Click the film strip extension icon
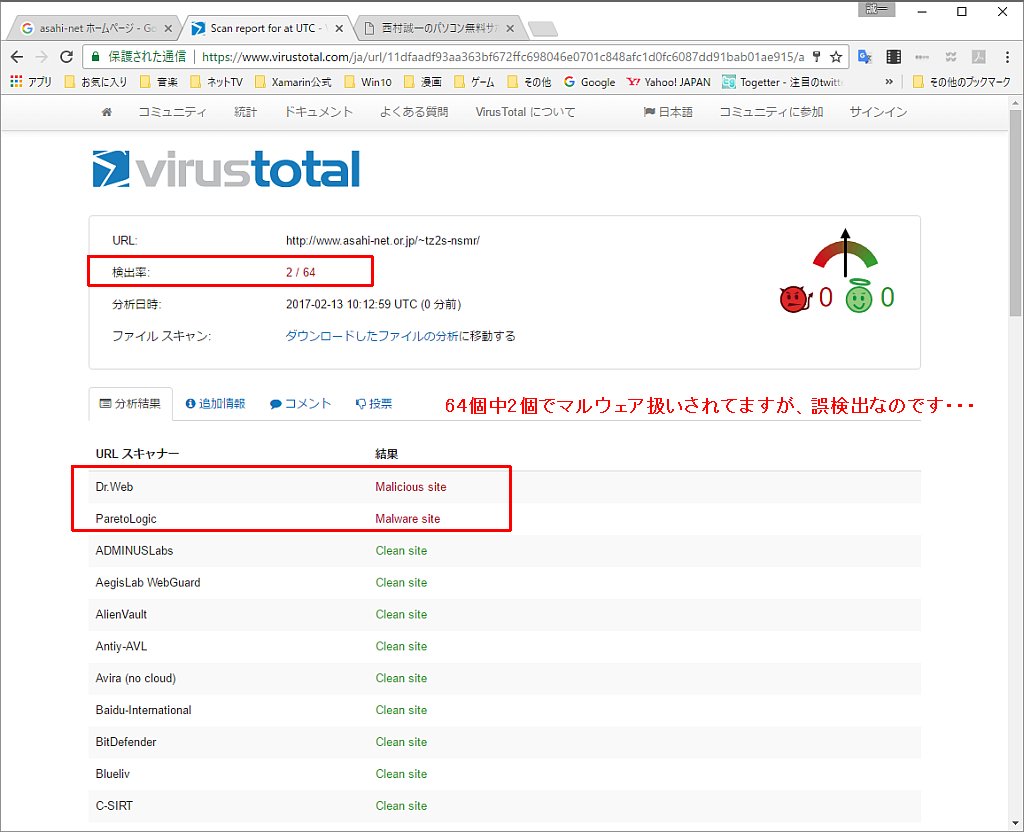This screenshot has width=1024, height=832. tap(893, 57)
